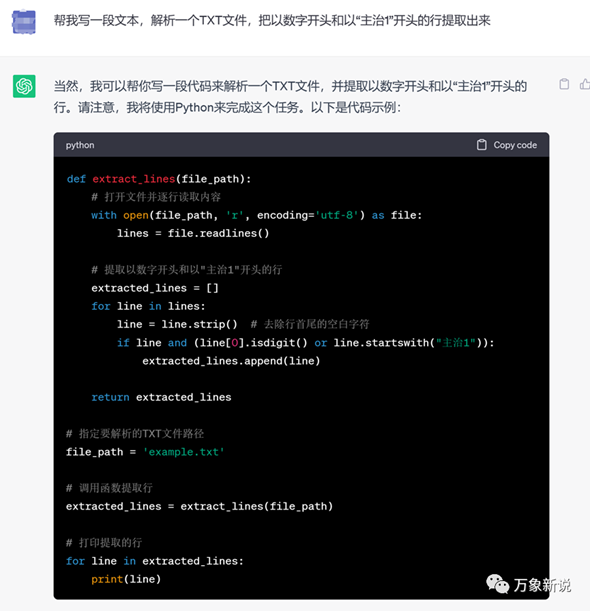Click the 'example.txt' string in code
The width and height of the screenshot is (590, 611).
(184, 452)
